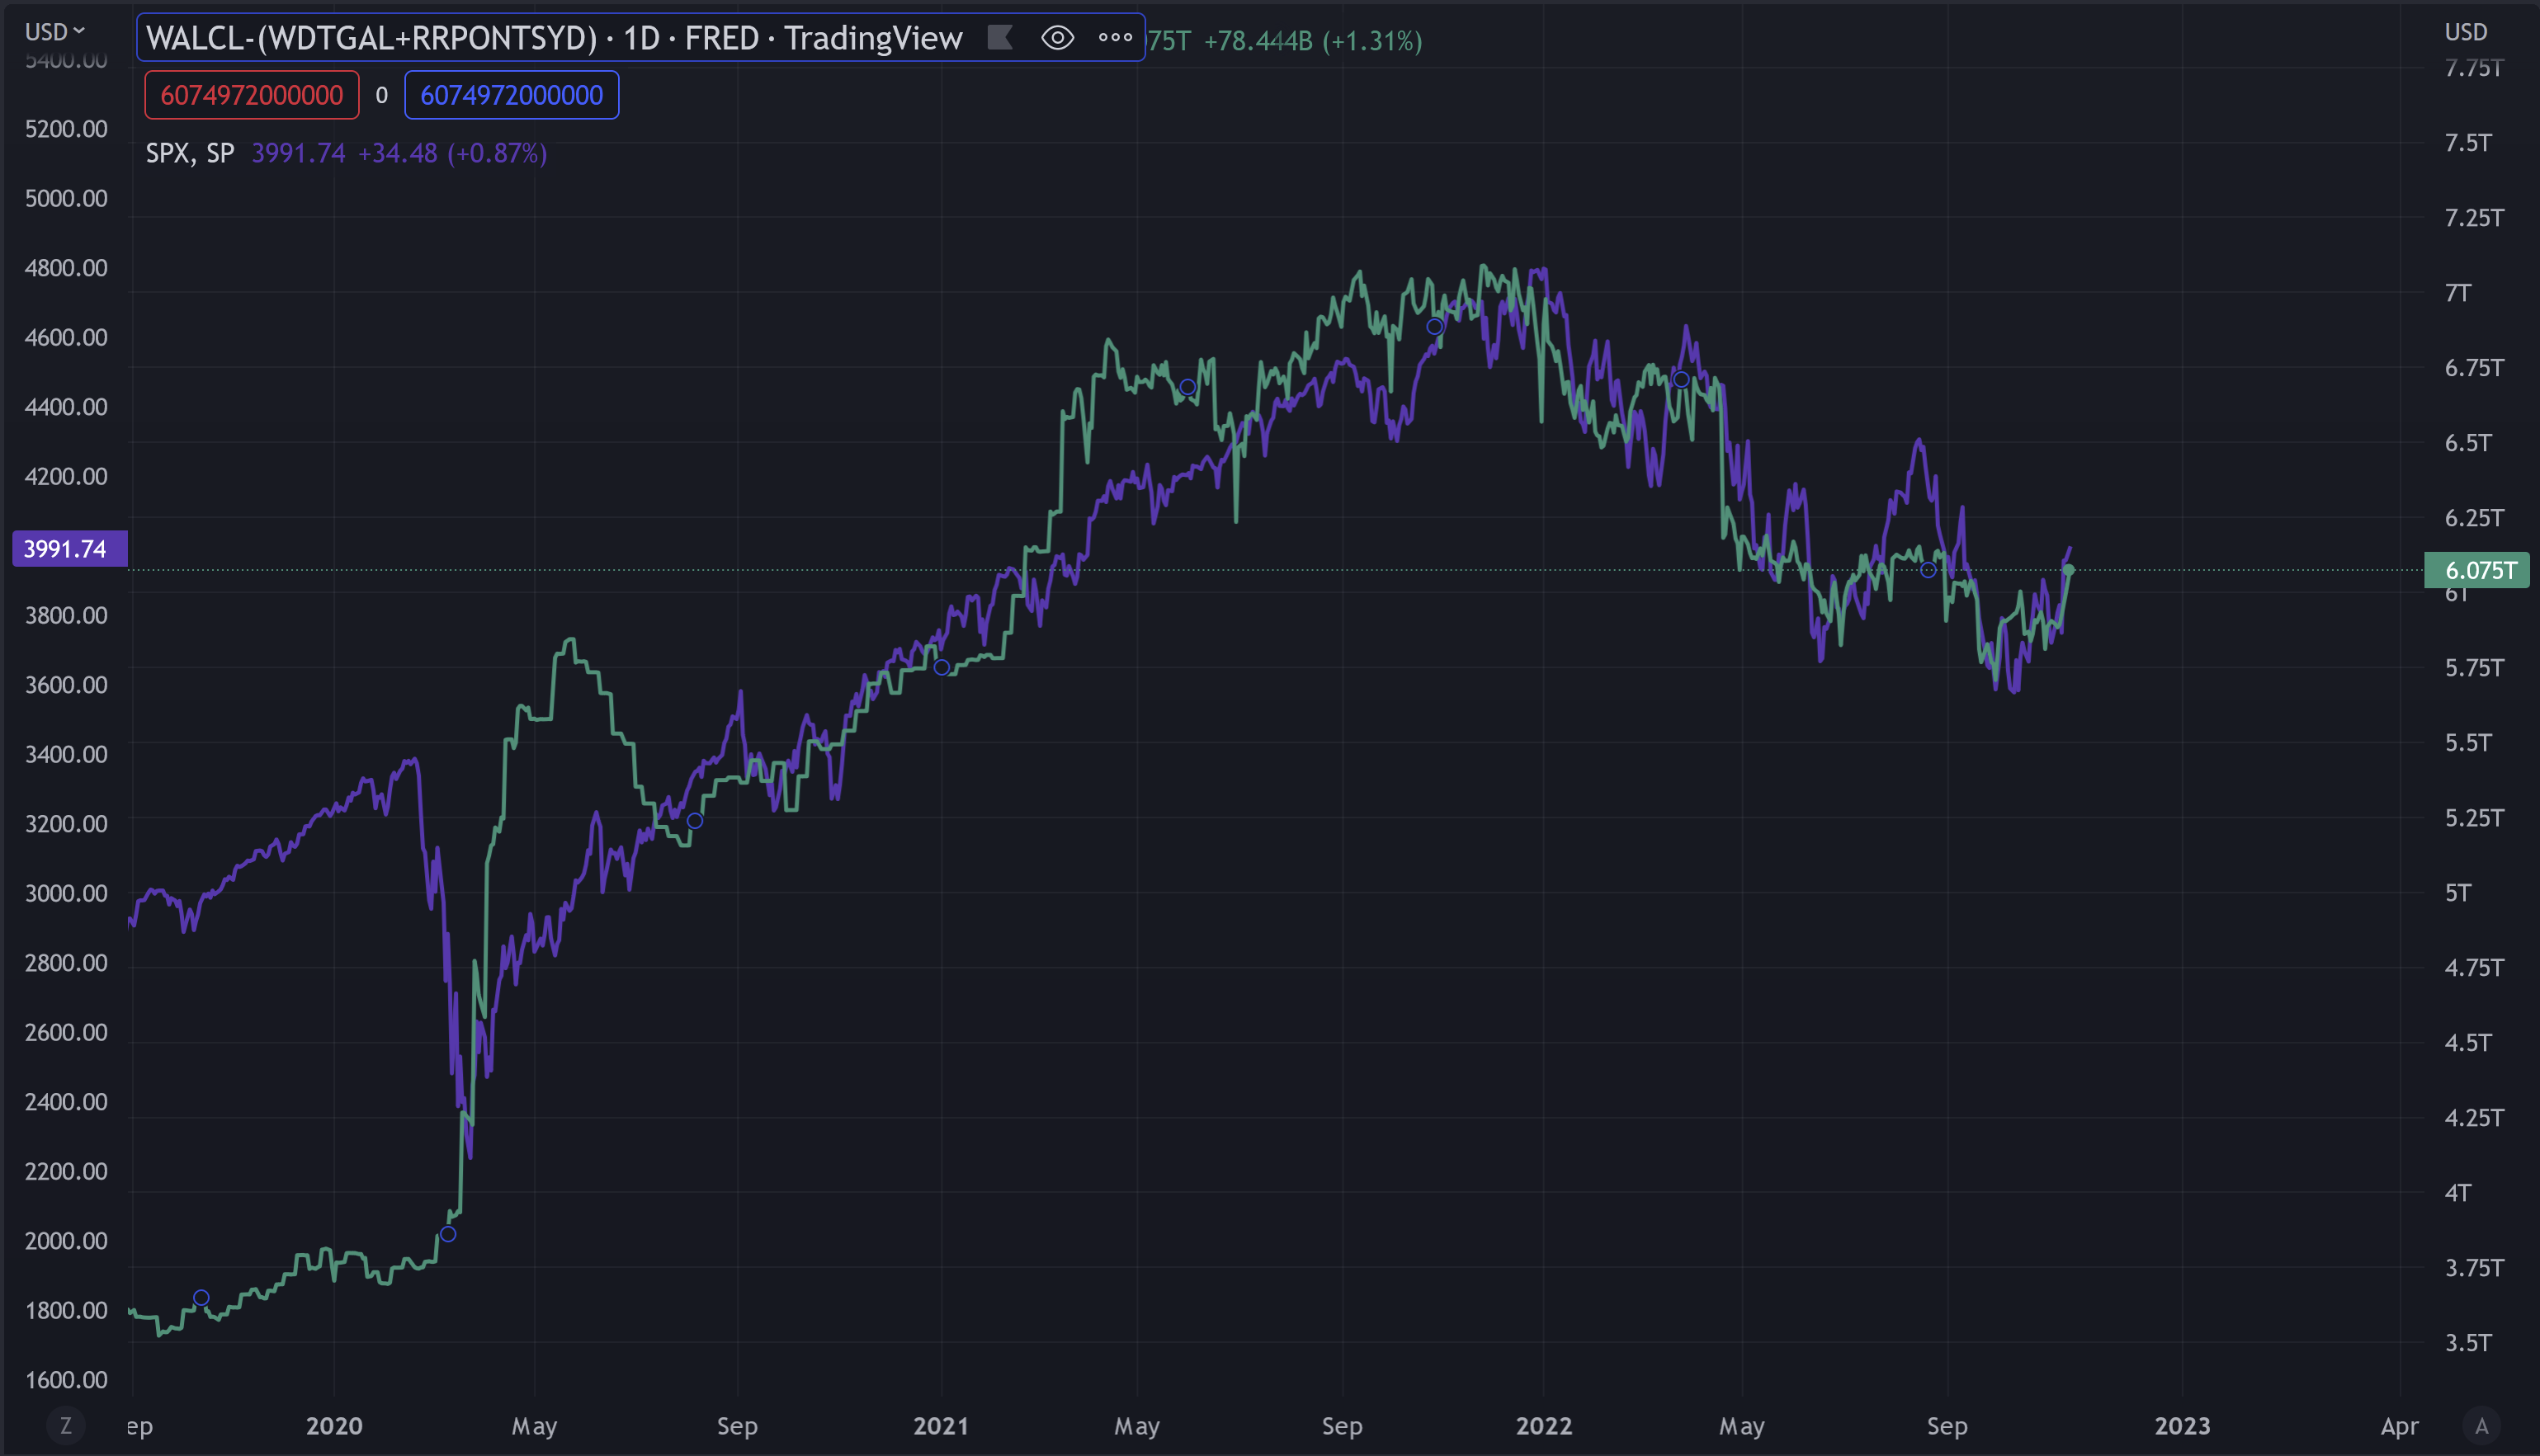Click the blue 6074972000000 value box
2540x1456 pixels.
tap(511, 94)
